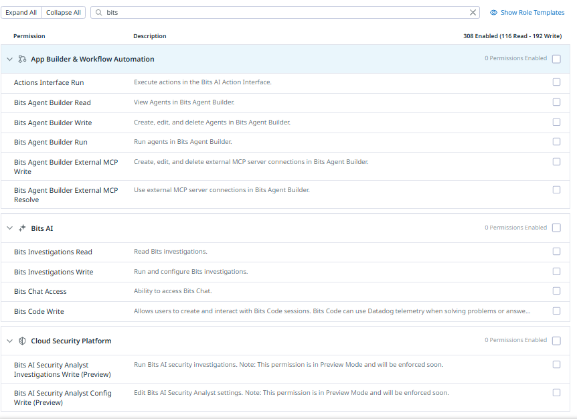Click the Description column header
This screenshot has height=419, width=577.
[x=150, y=36]
